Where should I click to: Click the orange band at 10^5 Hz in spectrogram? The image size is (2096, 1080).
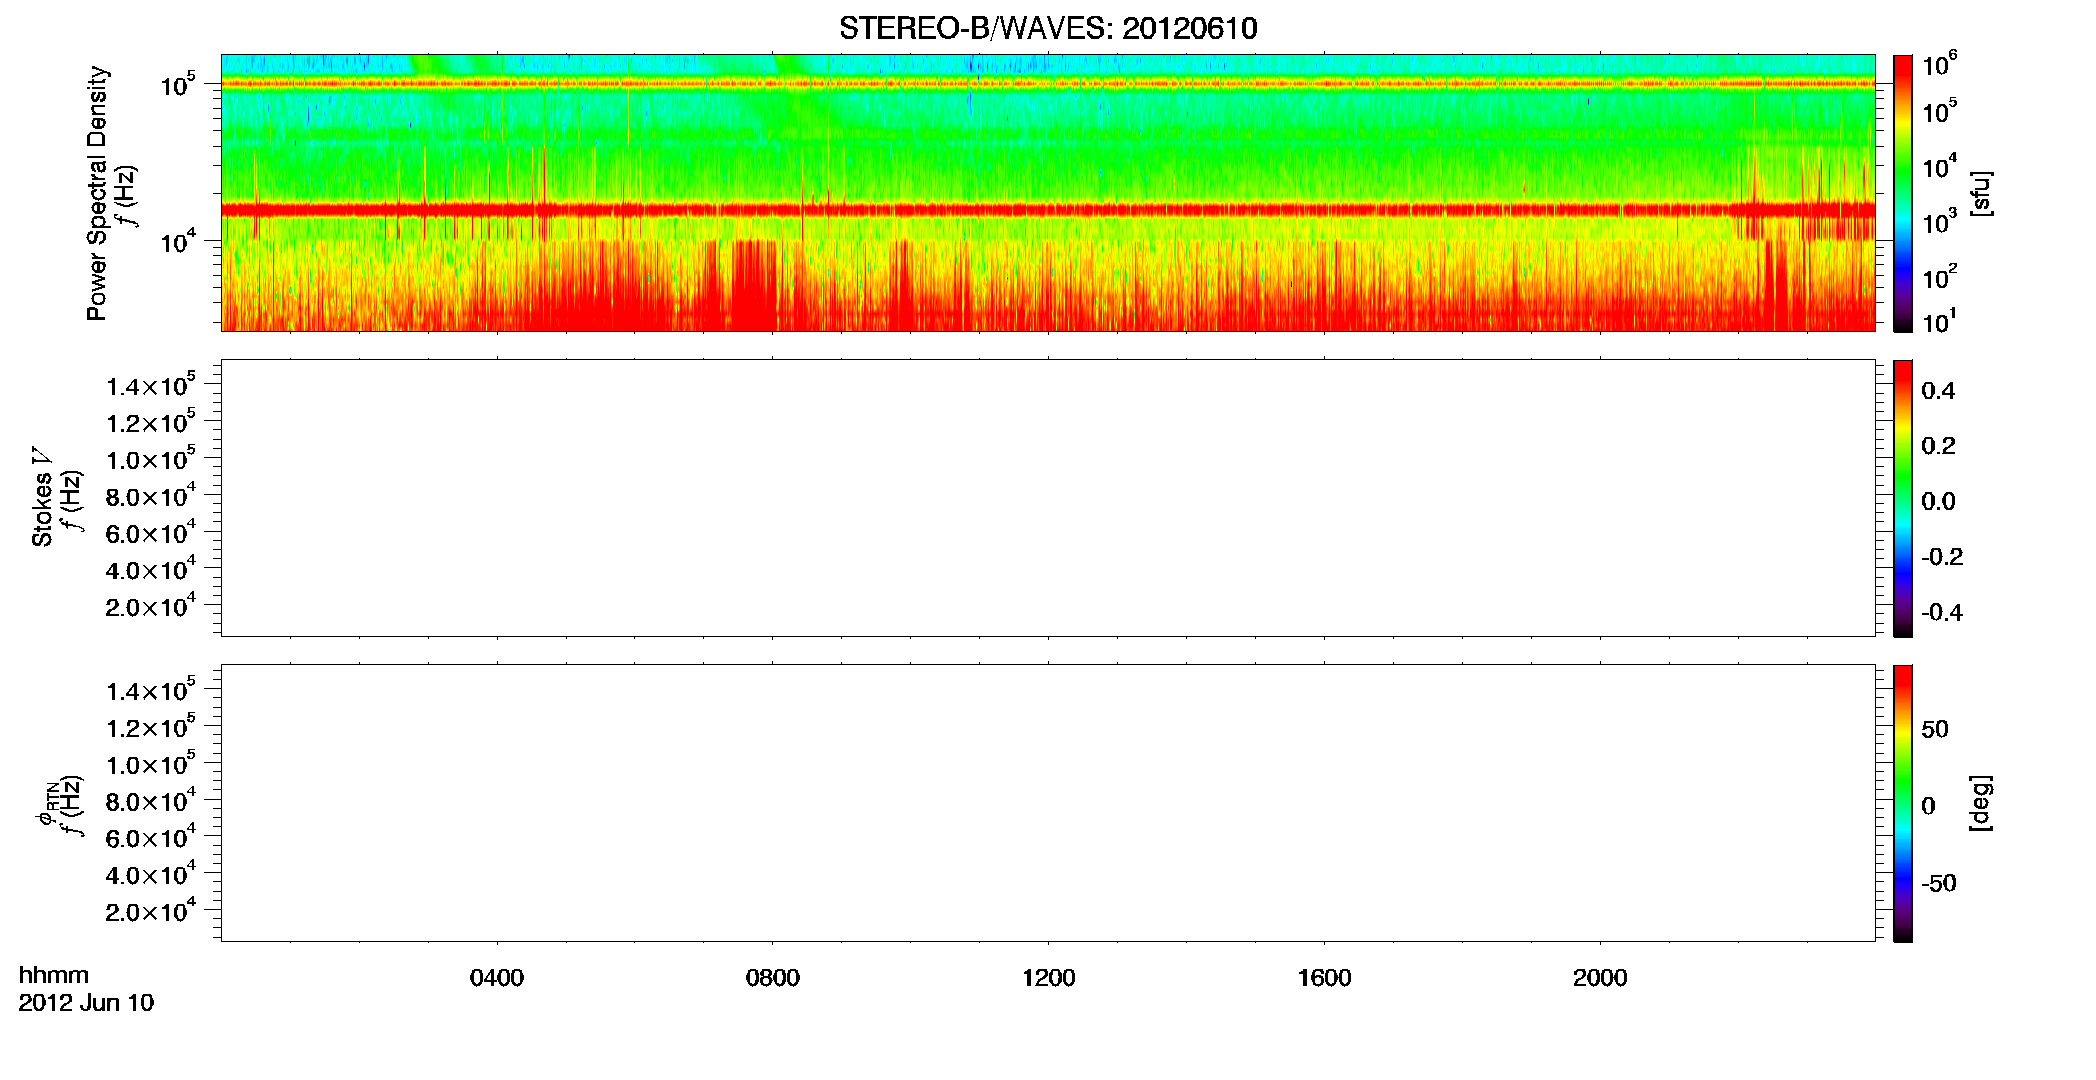click(x=1048, y=84)
